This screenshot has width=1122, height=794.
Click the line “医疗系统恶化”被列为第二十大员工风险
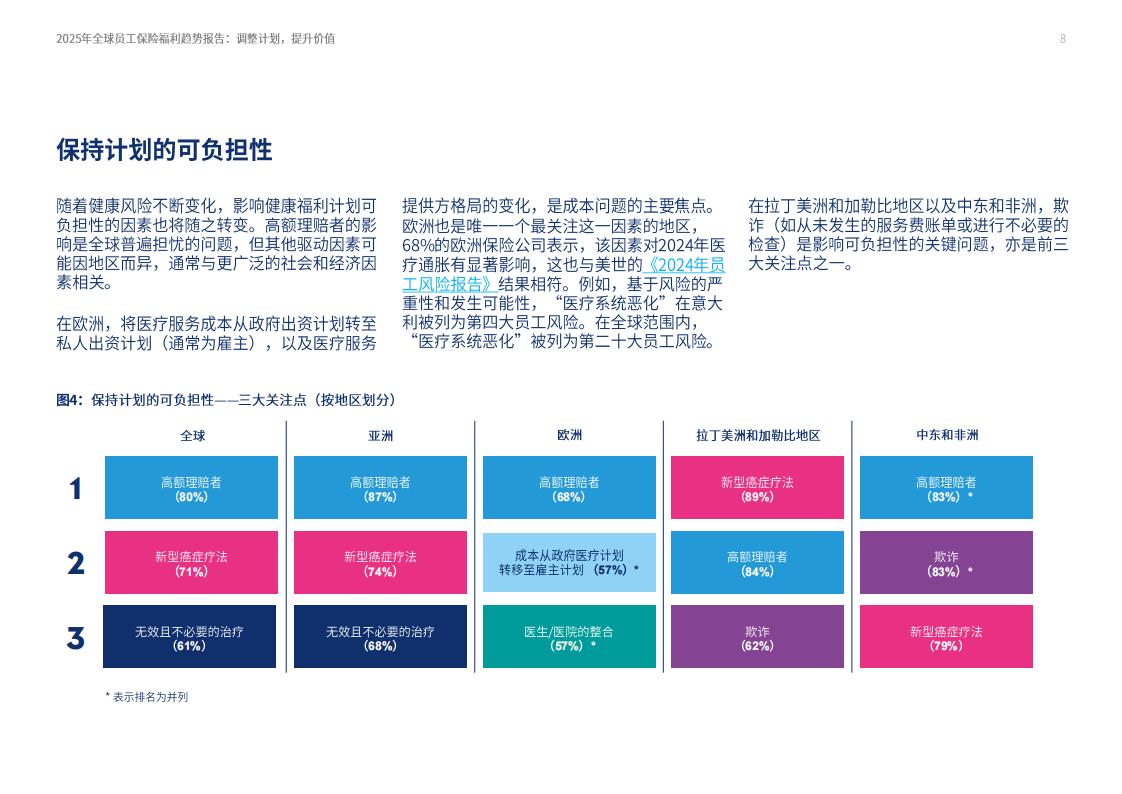point(562,341)
